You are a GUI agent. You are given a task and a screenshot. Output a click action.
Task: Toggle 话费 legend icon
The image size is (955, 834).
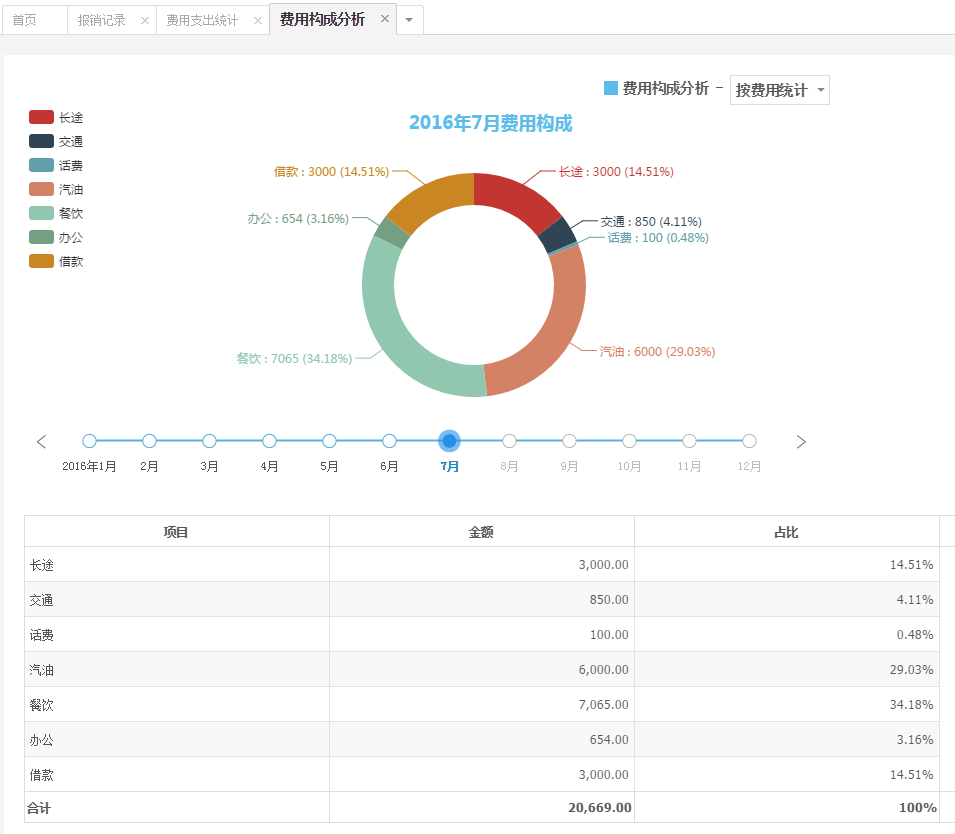coord(42,166)
